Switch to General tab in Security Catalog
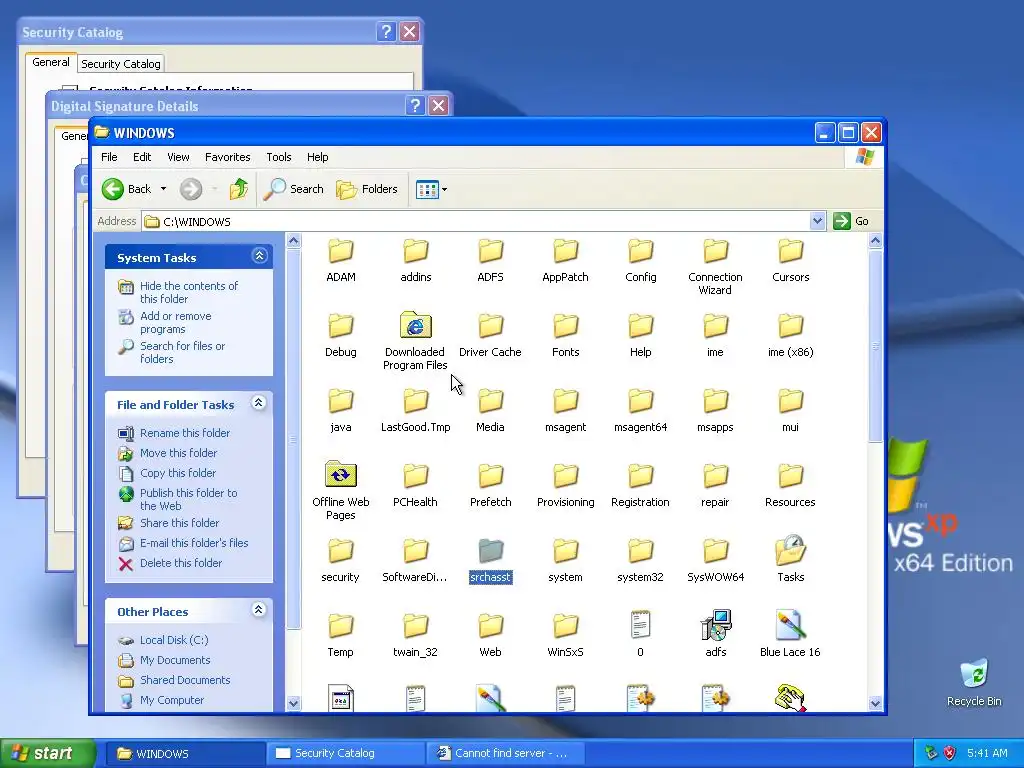 point(50,62)
